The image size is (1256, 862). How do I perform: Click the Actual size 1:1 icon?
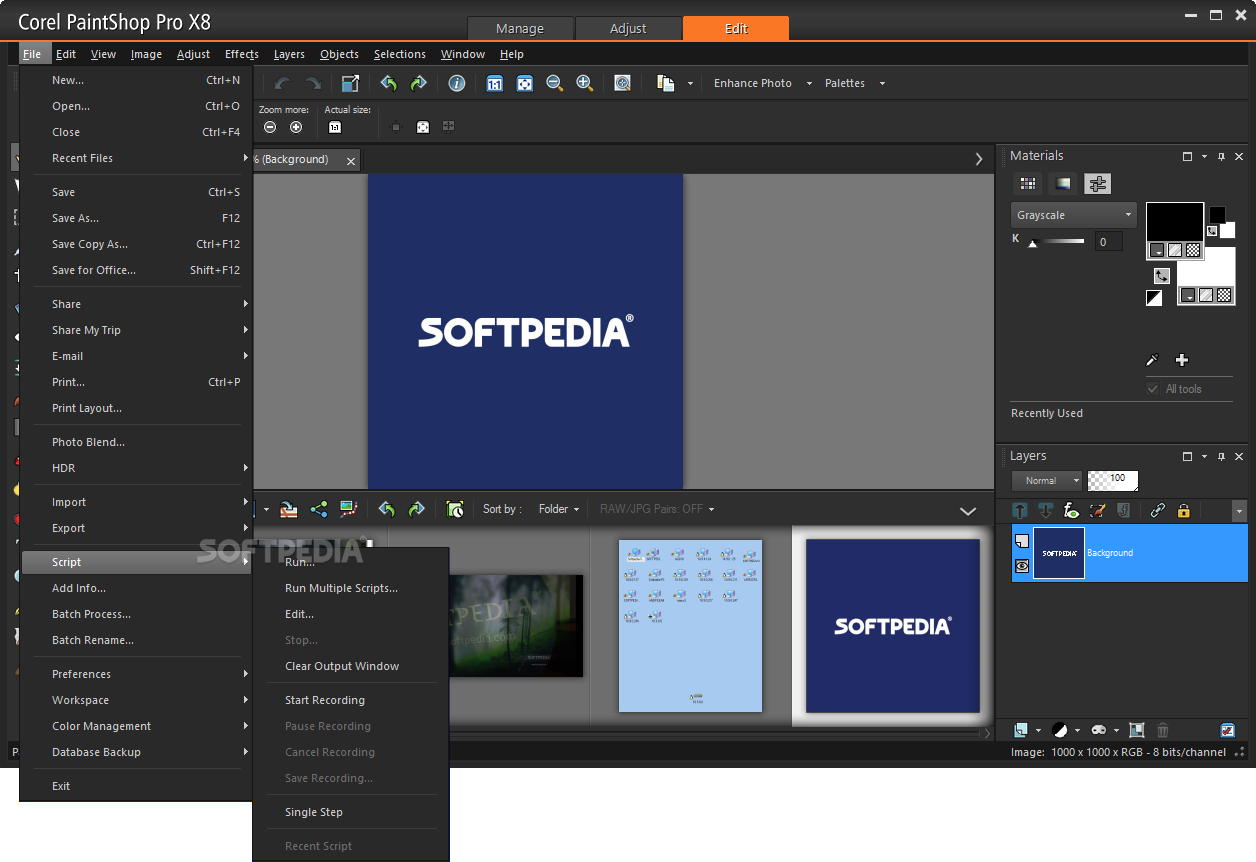[335, 127]
